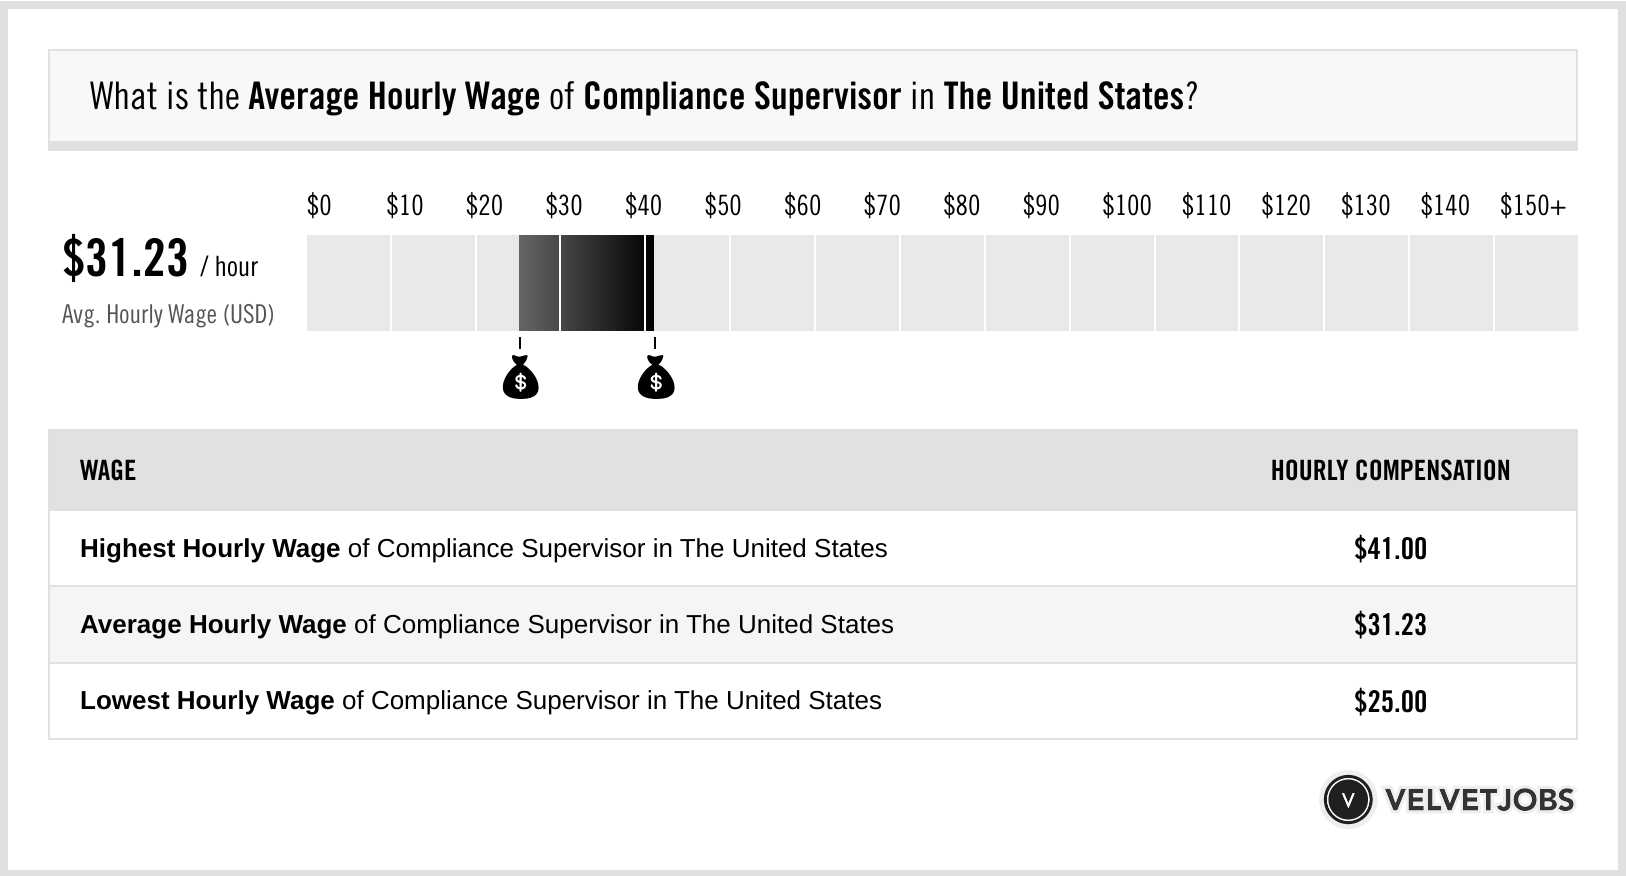Click the highest wage money bag icon
This screenshot has height=876, width=1626.
point(656,379)
